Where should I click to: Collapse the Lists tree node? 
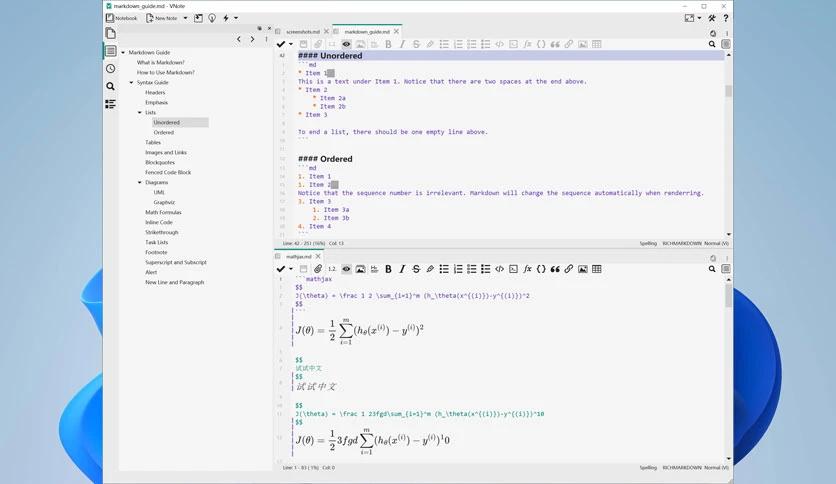140,112
